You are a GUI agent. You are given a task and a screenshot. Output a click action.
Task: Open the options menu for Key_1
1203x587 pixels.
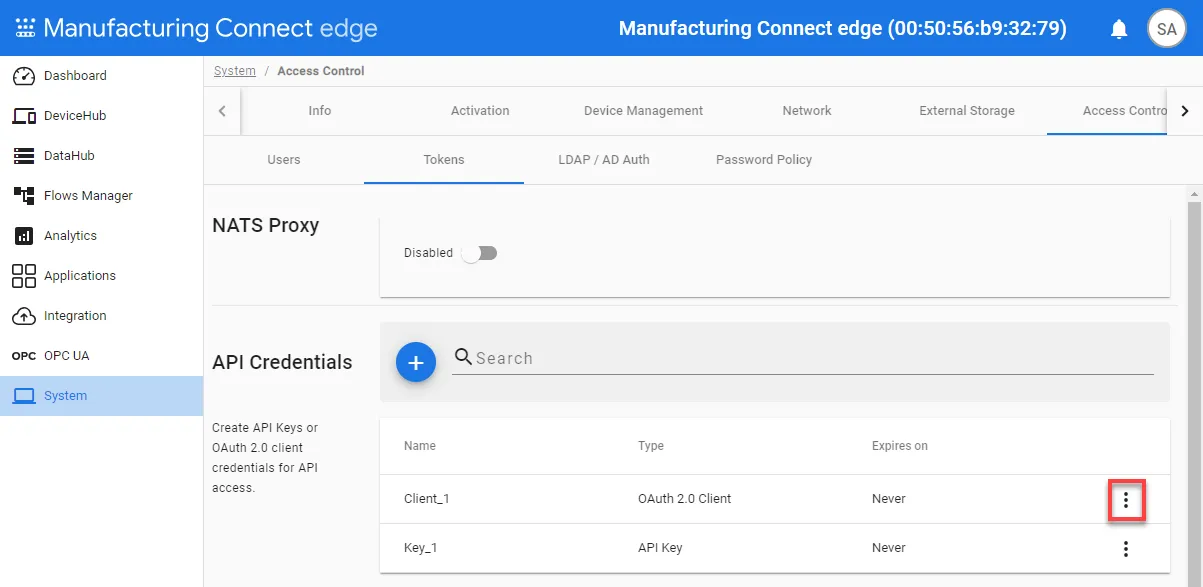1126,548
